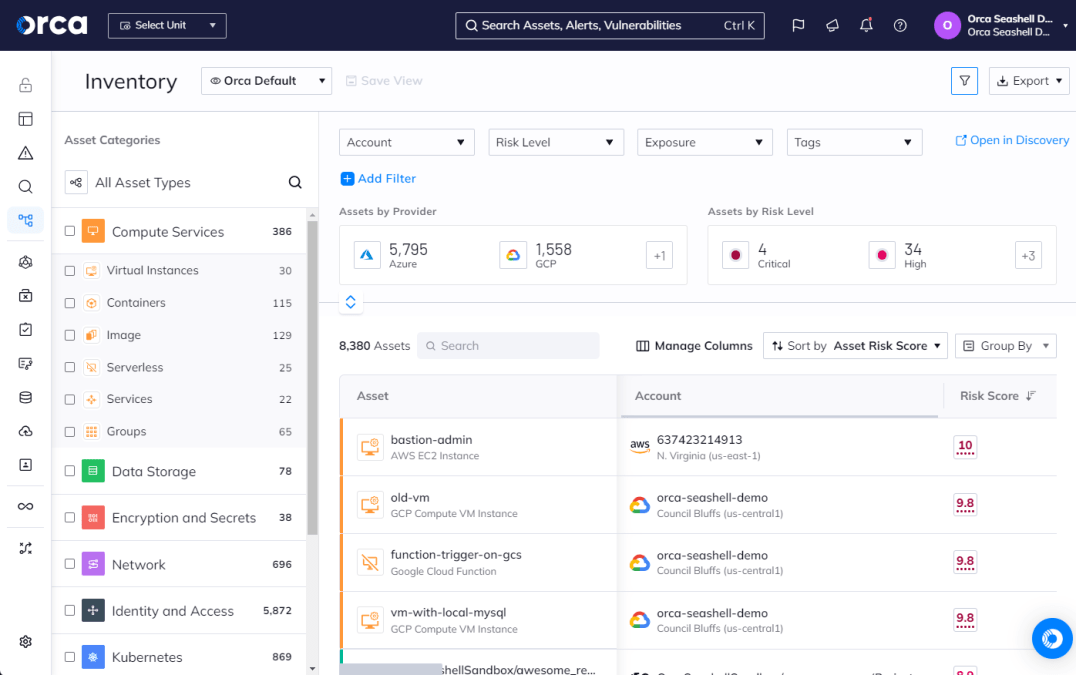Open the alerts warning triangle in sidebar

tap(26, 153)
